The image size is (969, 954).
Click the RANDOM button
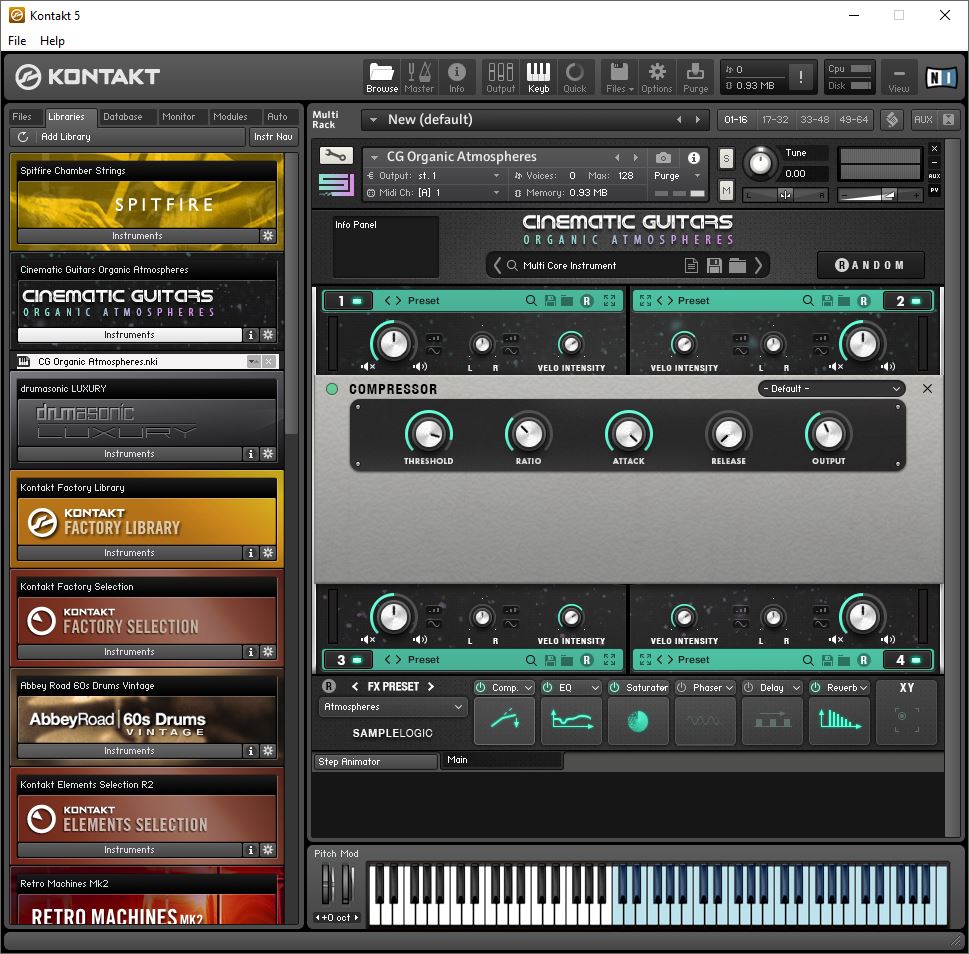click(870, 265)
